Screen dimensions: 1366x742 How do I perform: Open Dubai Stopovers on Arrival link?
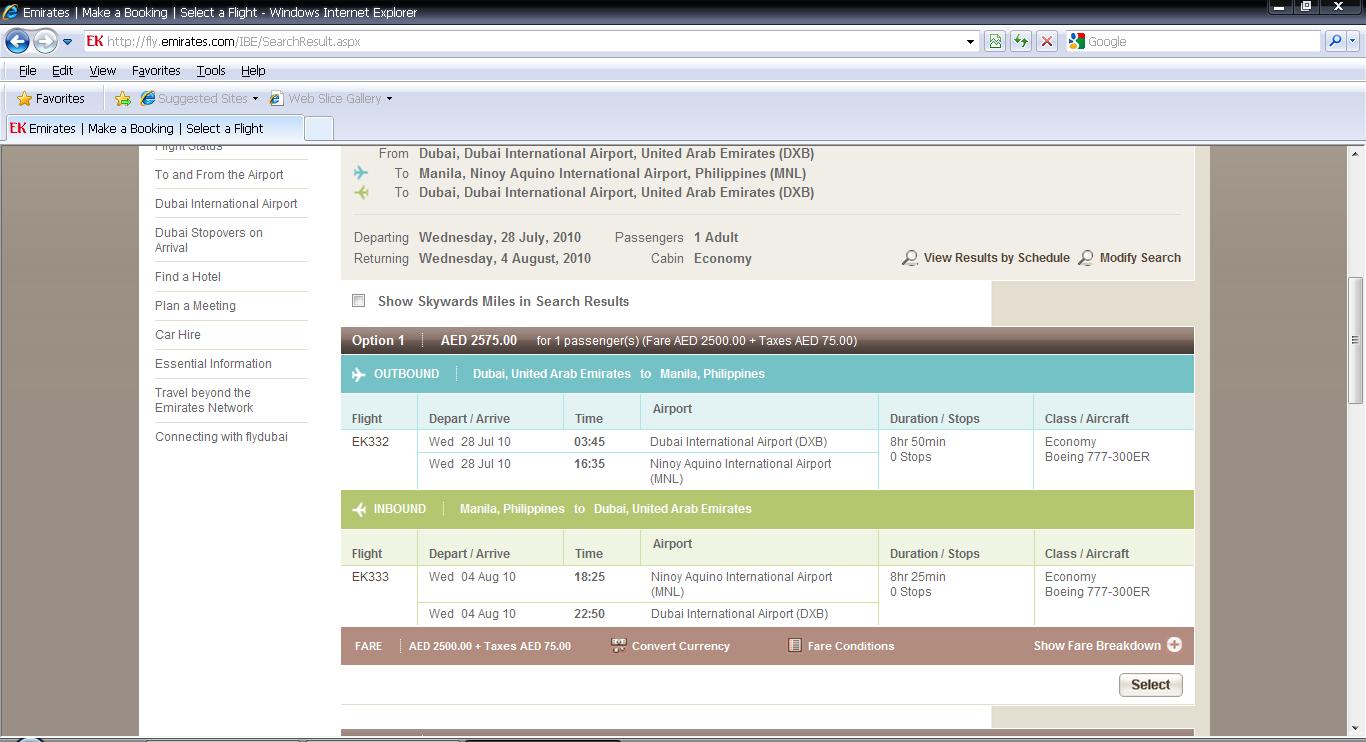209,240
